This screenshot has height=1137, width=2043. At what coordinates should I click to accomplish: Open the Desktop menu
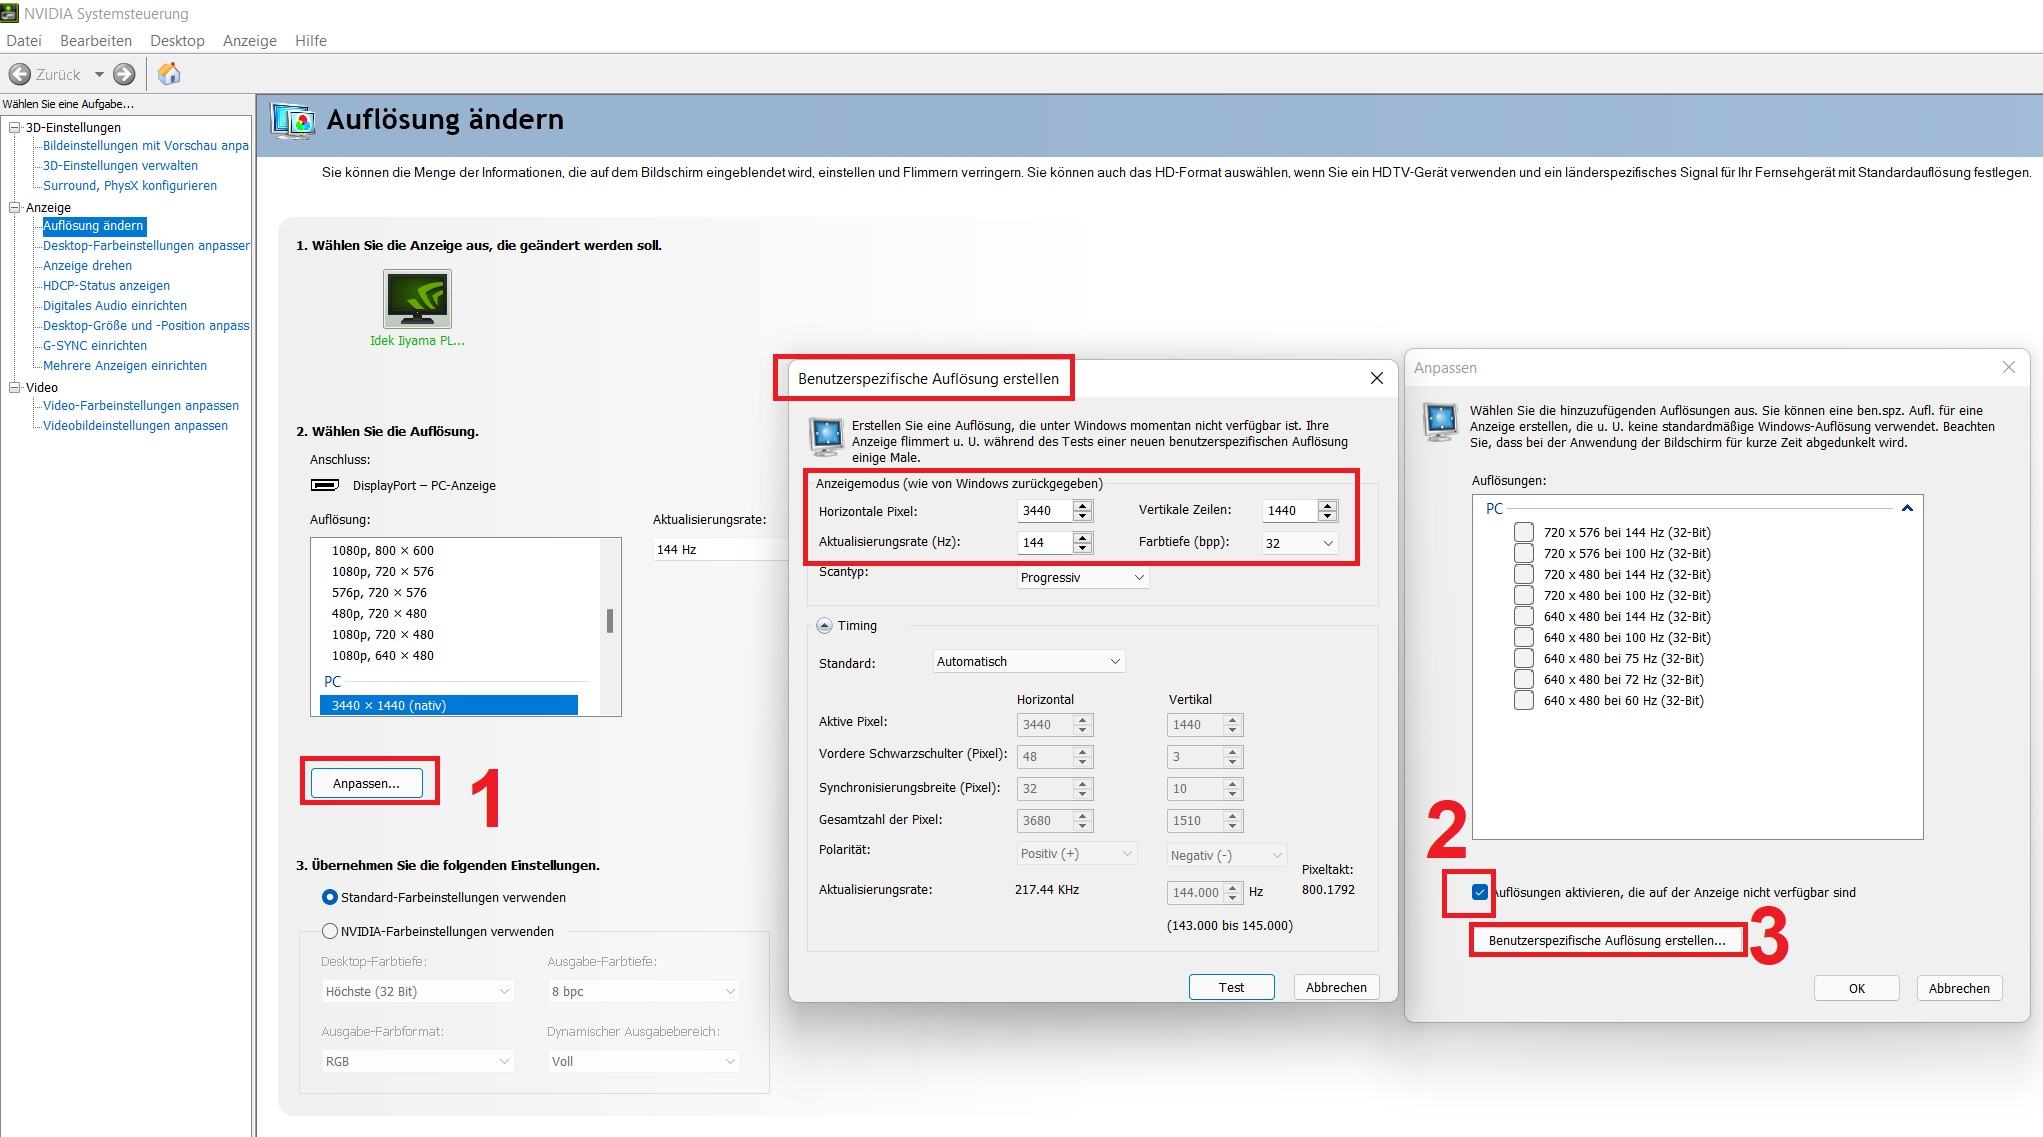click(177, 41)
